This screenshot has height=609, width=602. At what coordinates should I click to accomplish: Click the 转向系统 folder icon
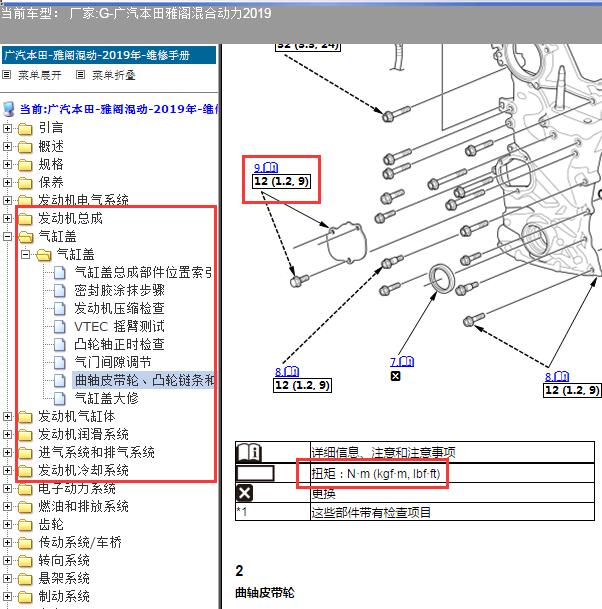(x=25, y=561)
